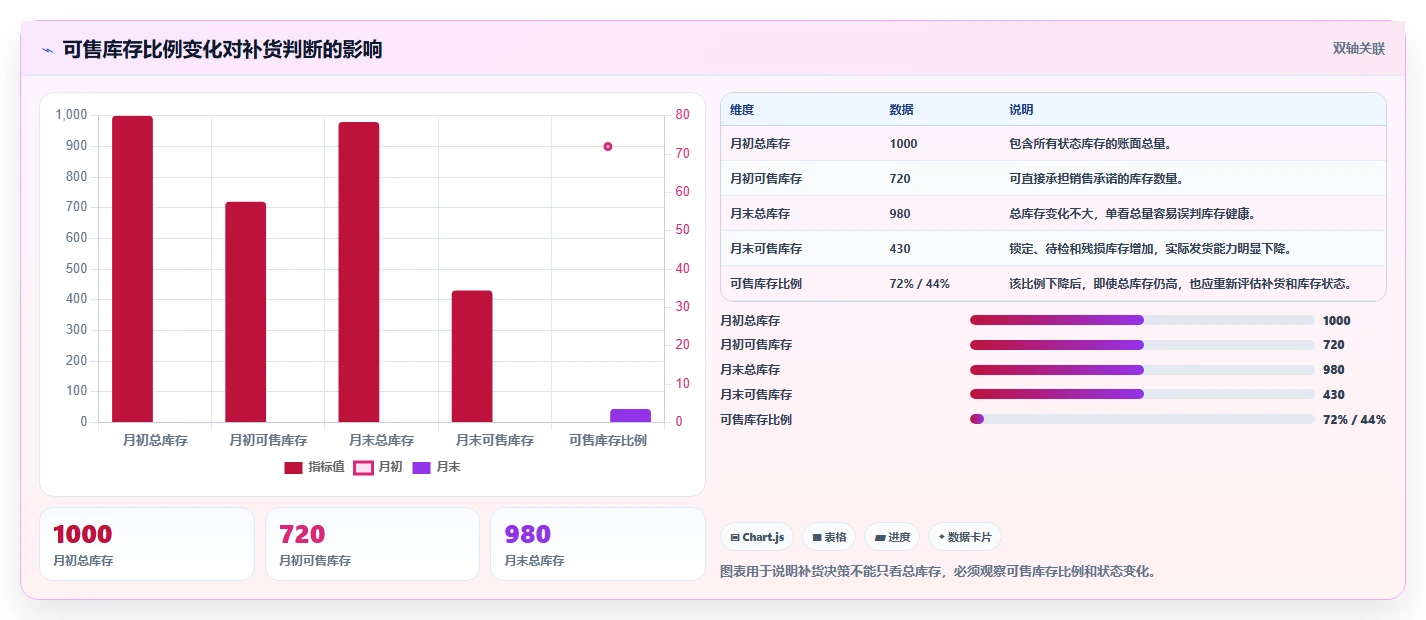This screenshot has height=620, width=1426.
Task: Click the 表格 tag pill
Action: (829, 537)
